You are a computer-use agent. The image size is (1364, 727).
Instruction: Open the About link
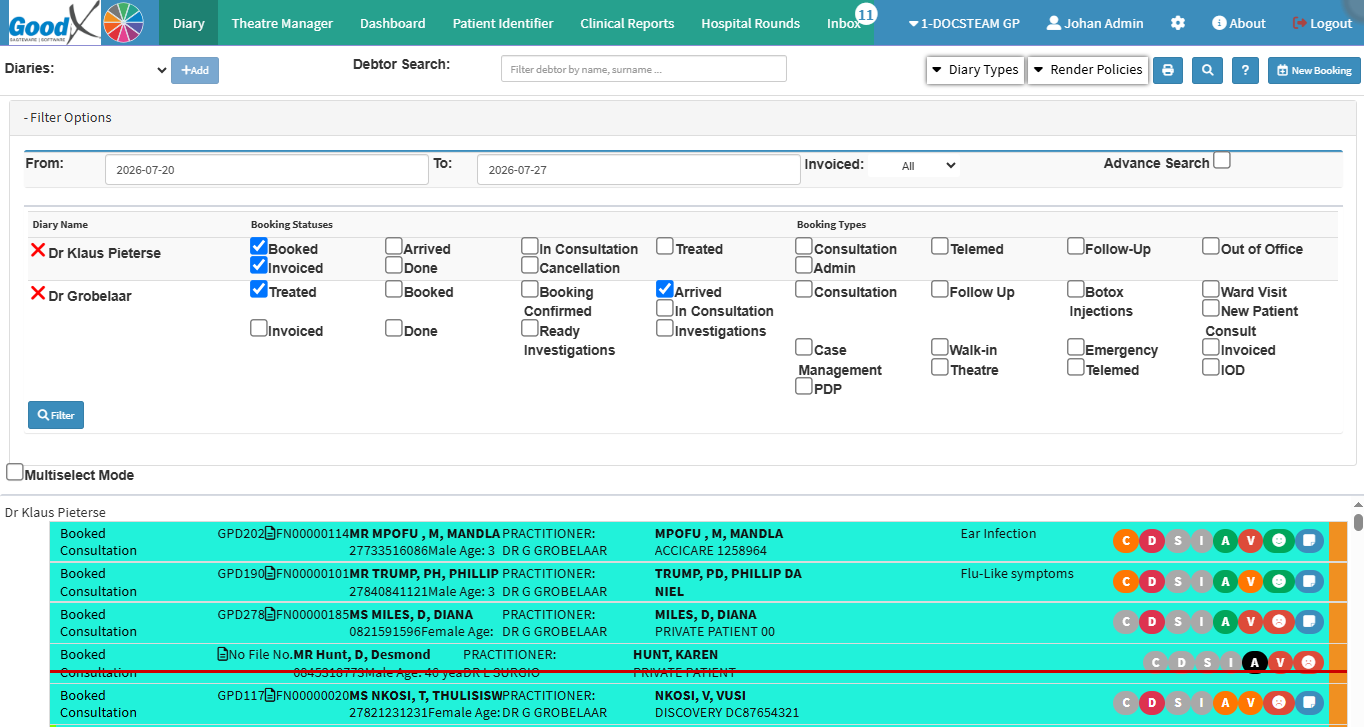(1238, 23)
